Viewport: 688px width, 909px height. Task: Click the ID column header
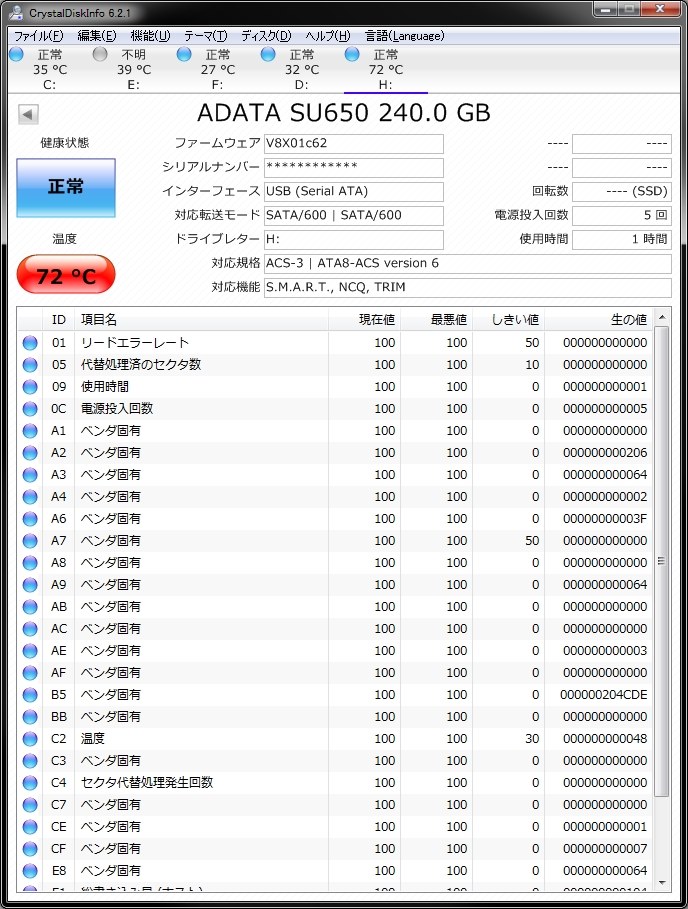[x=59, y=319]
